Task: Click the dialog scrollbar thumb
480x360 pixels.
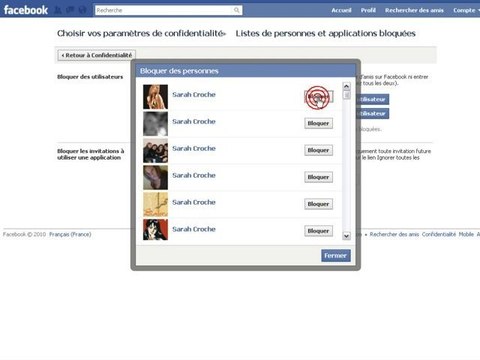Action: click(346, 95)
